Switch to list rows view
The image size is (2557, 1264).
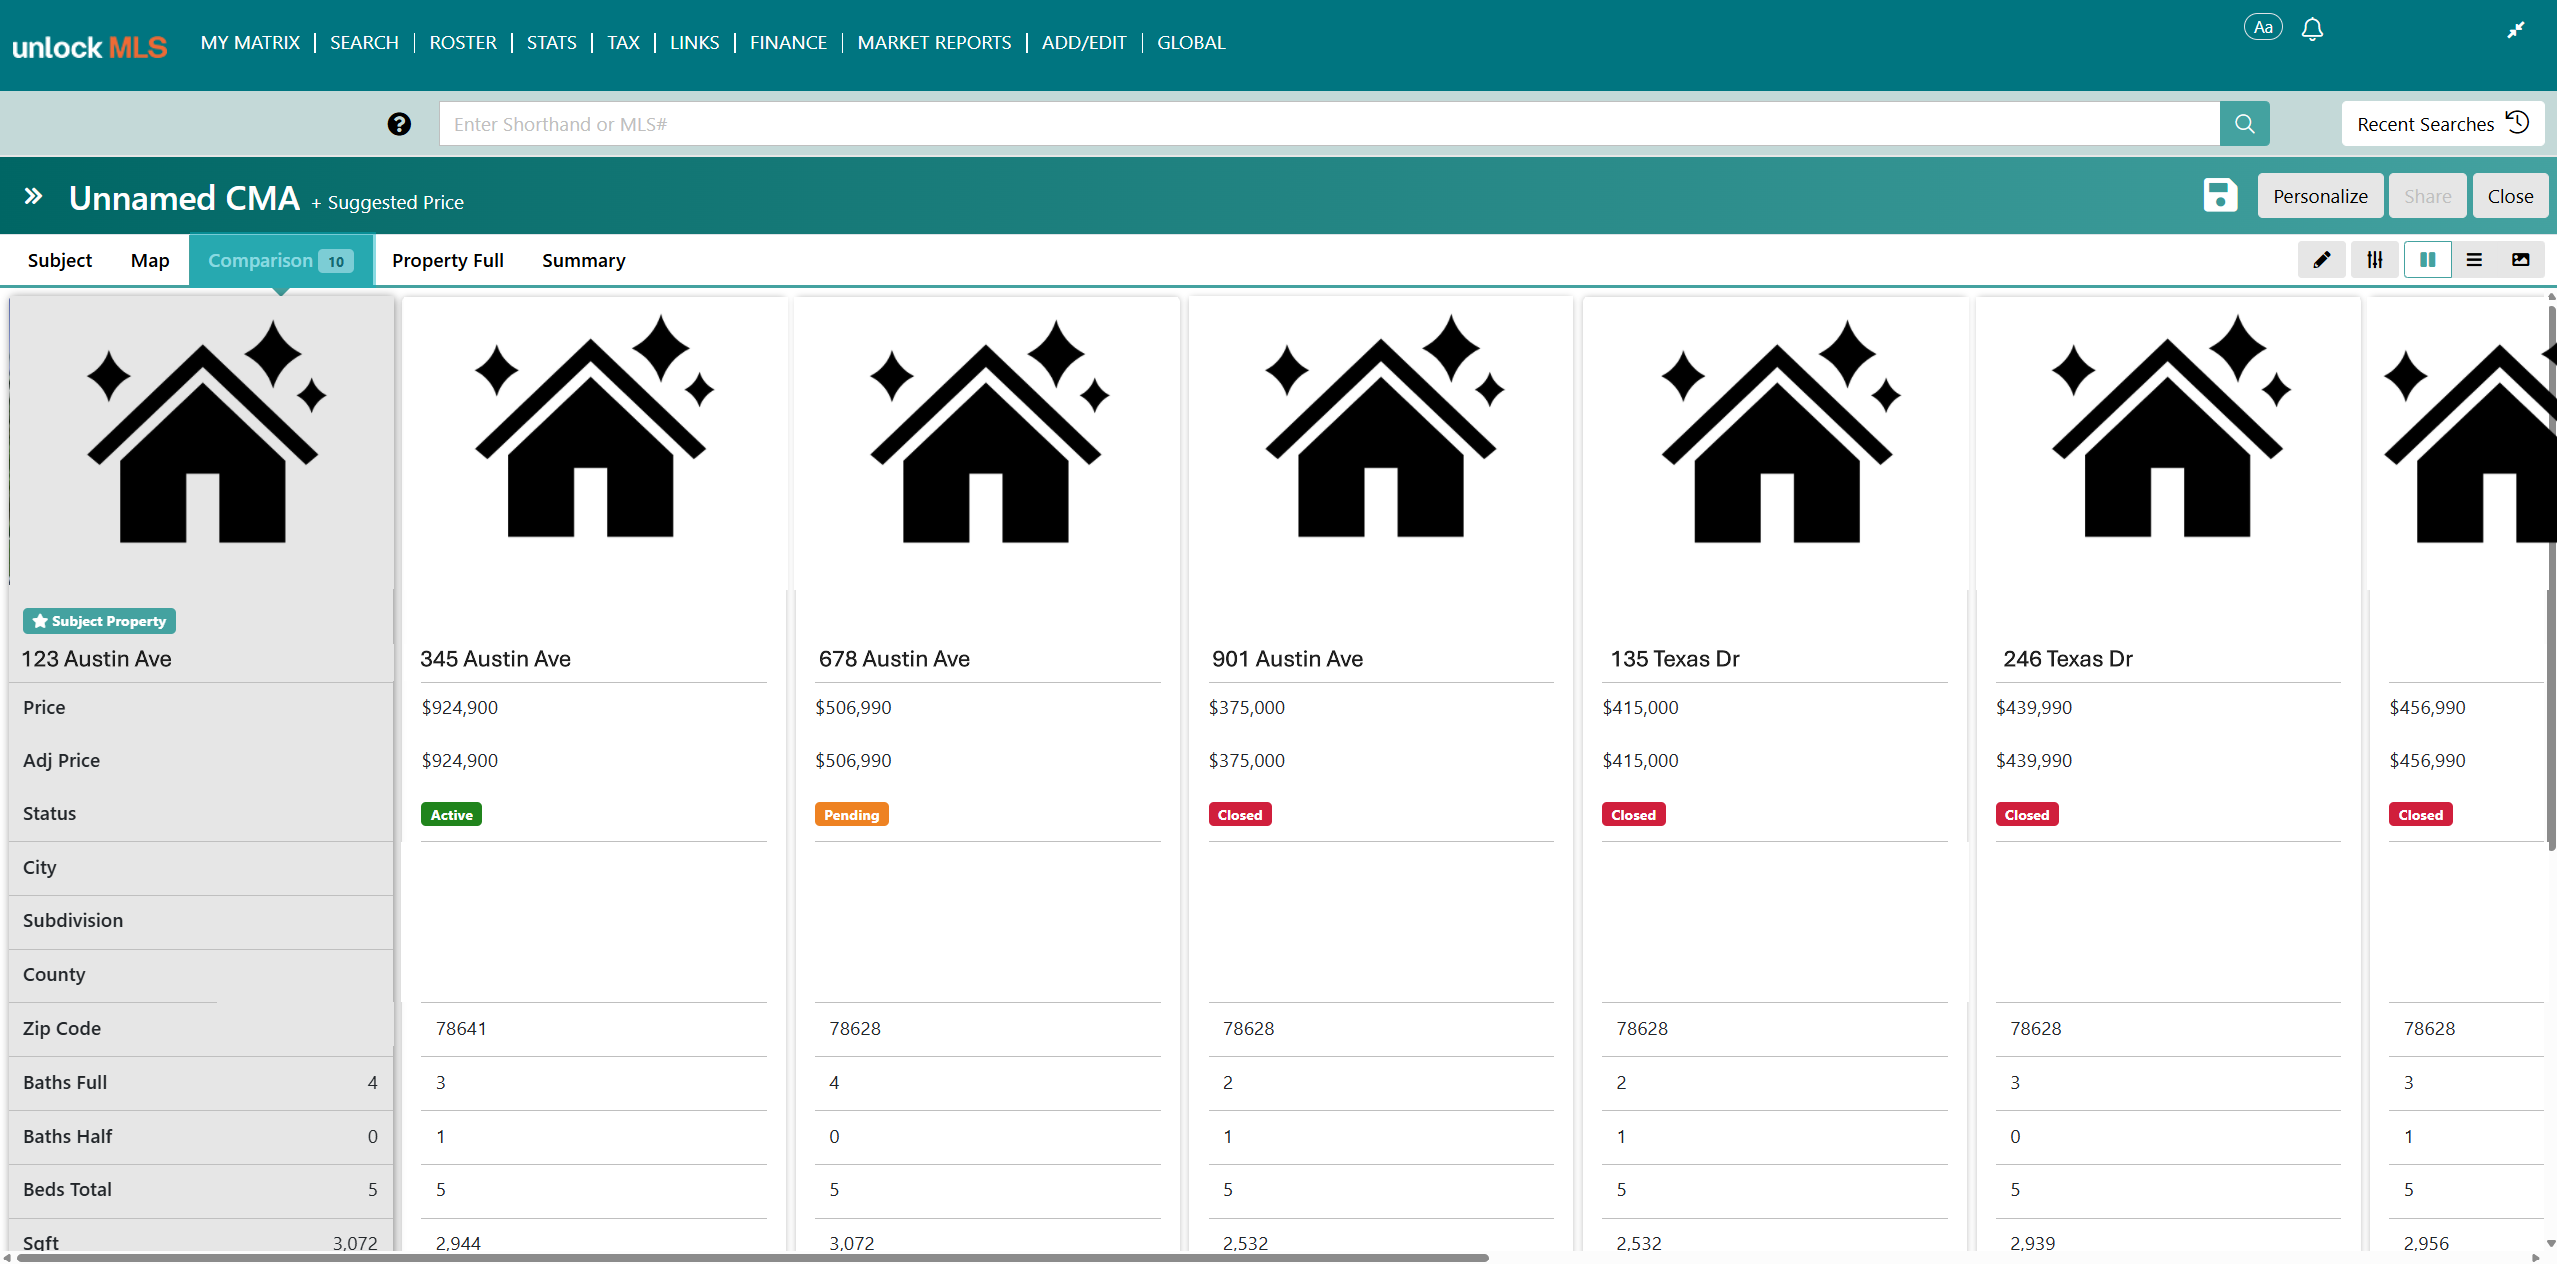(x=2474, y=260)
